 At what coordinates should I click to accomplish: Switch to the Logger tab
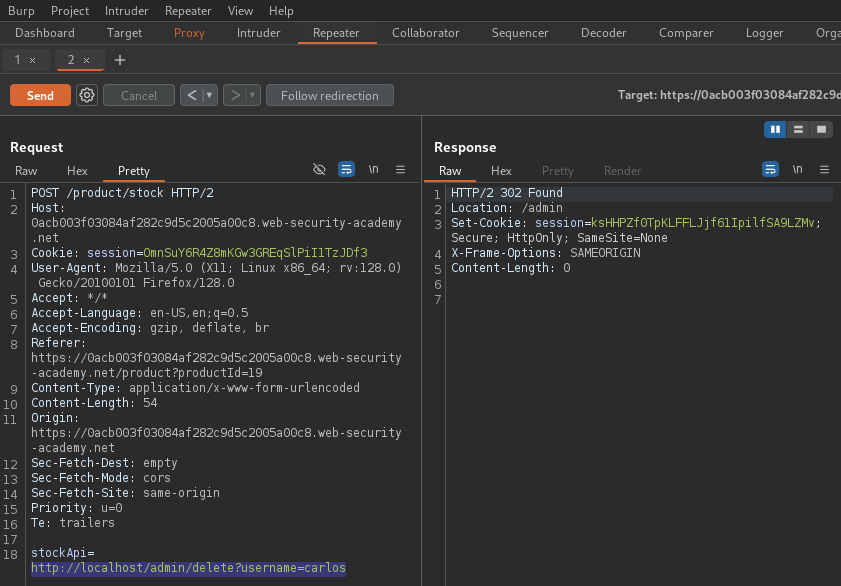(764, 33)
